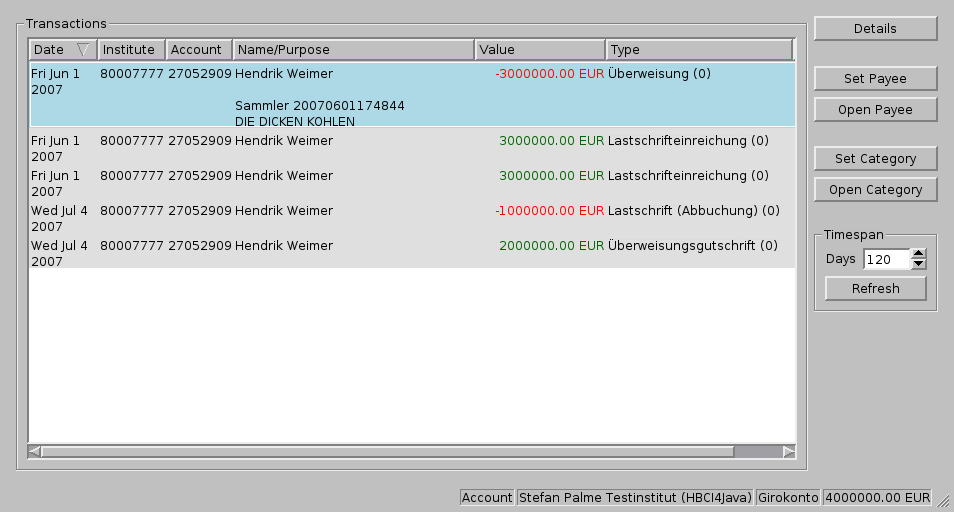Click Open Category button

coord(875,189)
